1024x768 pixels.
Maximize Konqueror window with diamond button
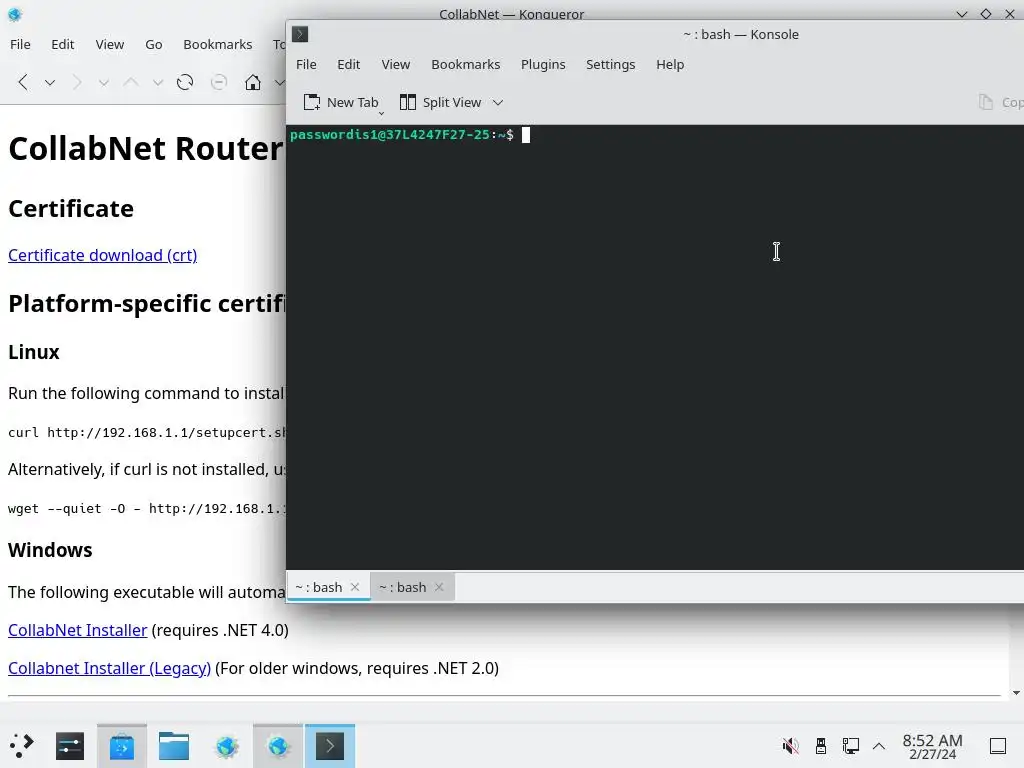coord(985,14)
